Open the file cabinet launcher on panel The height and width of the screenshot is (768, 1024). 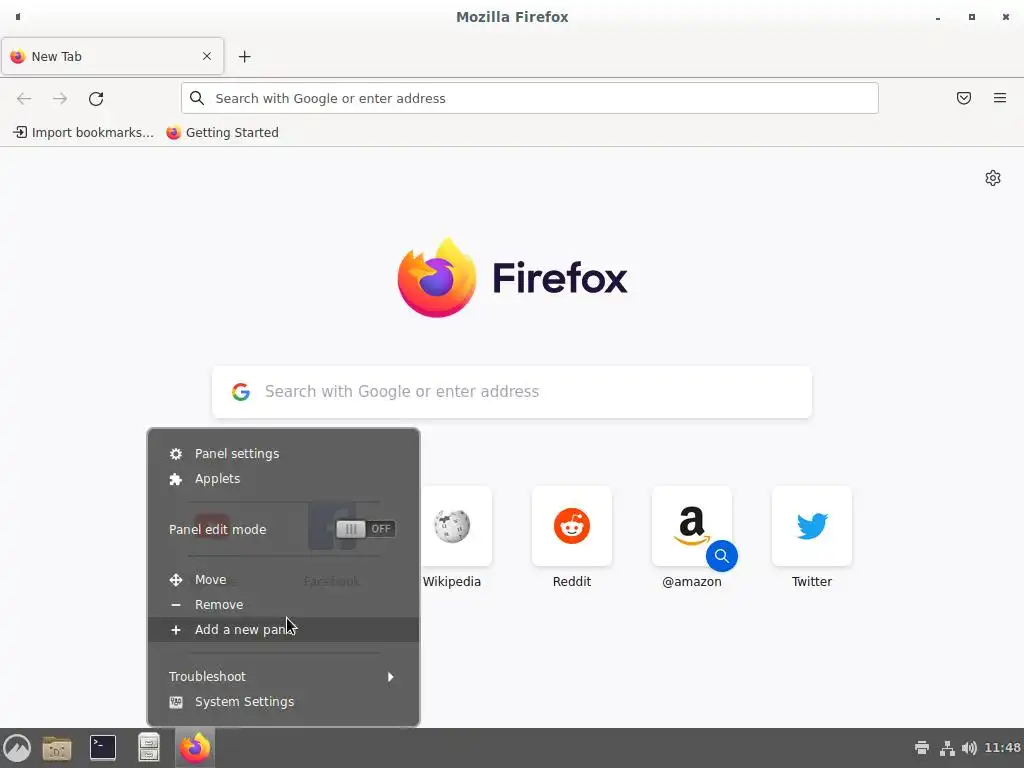point(149,748)
